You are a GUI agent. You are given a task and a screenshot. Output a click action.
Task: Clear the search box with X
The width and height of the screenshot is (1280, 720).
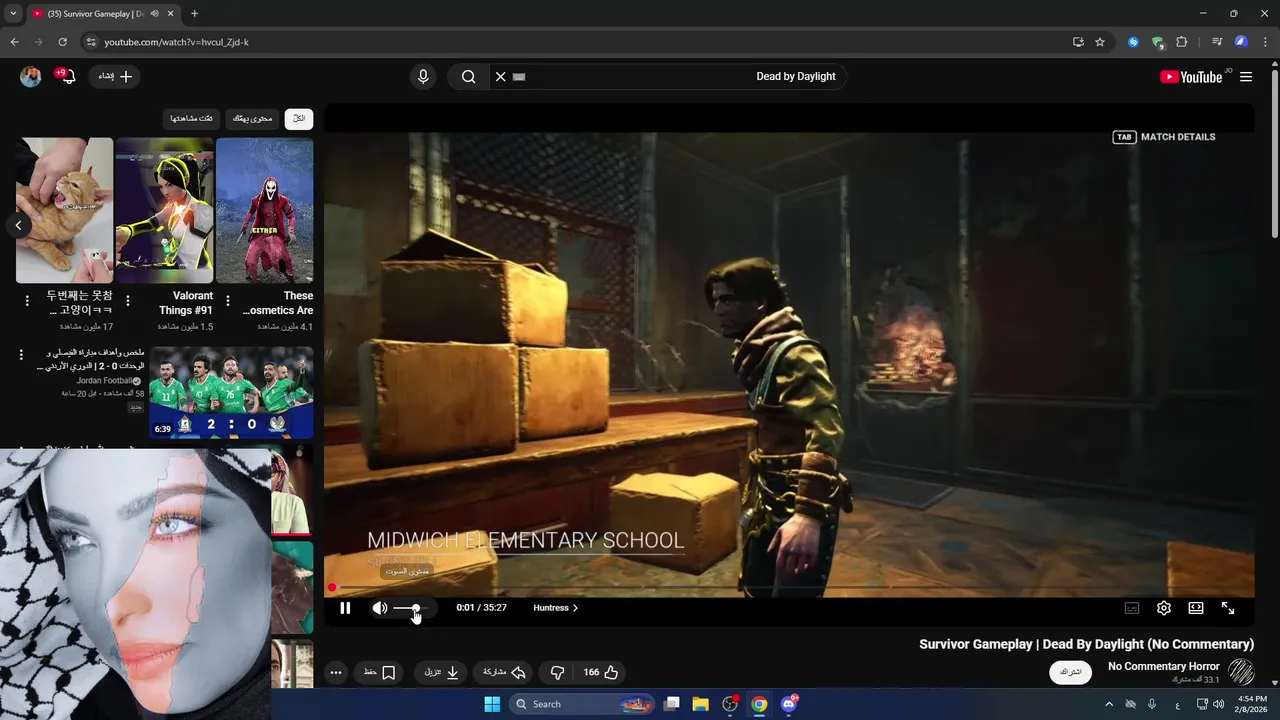501,77
